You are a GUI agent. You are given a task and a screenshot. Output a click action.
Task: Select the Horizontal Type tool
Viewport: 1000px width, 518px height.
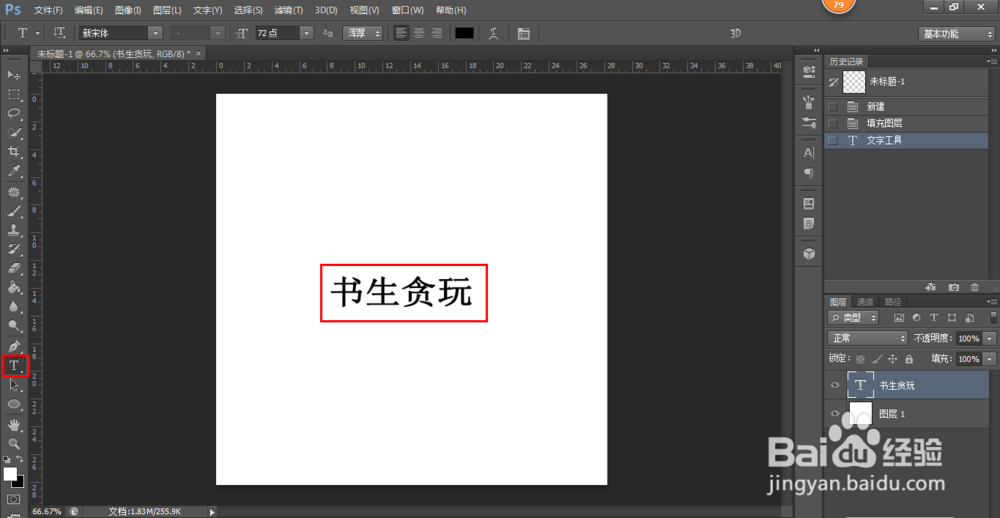point(15,366)
